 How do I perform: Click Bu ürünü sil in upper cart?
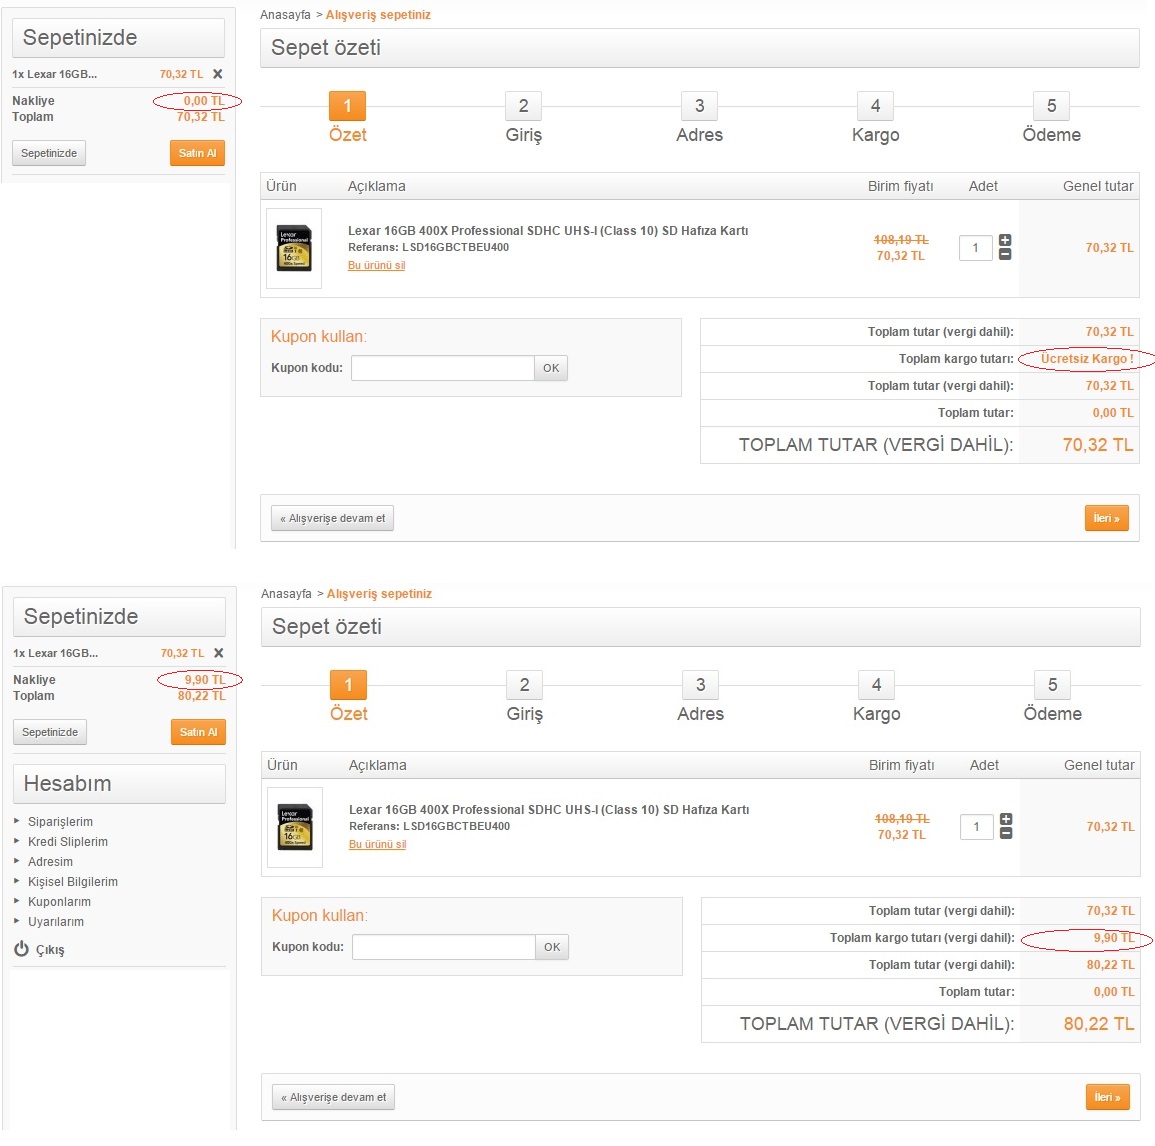pos(376,265)
